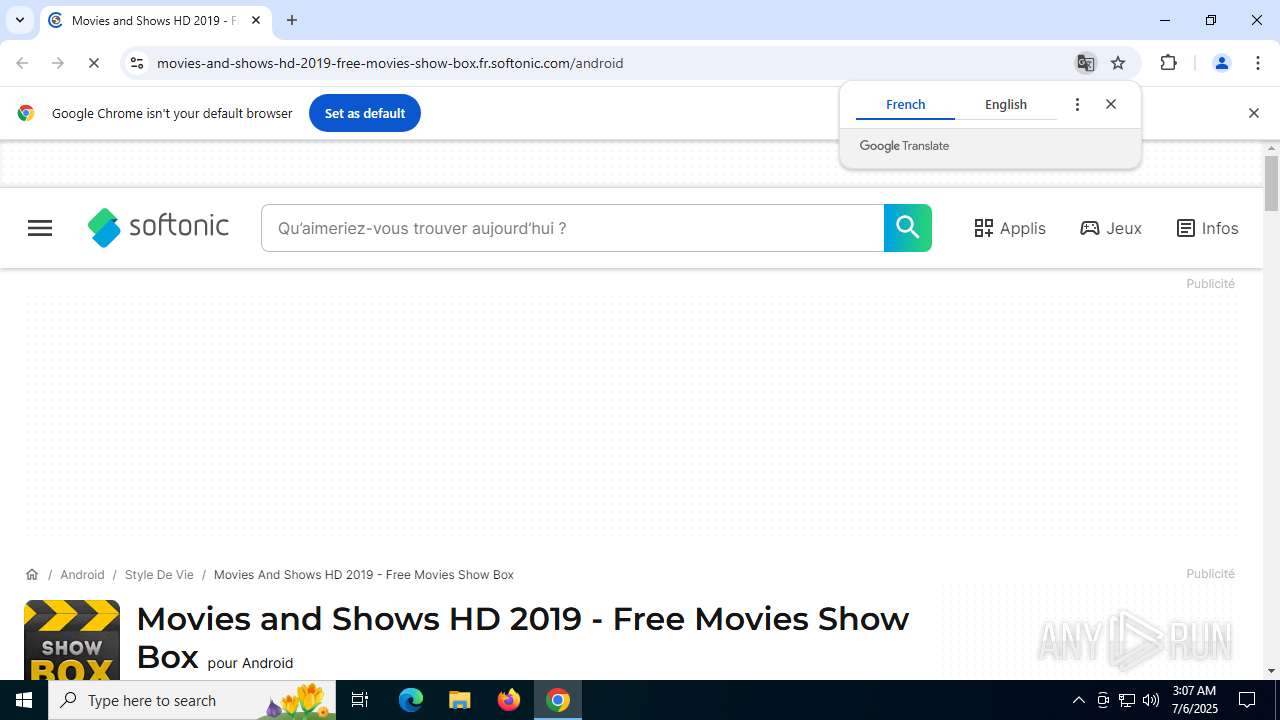This screenshot has height=720, width=1280.
Task: Open the tab search dropdown
Action: (x=20, y=20)
